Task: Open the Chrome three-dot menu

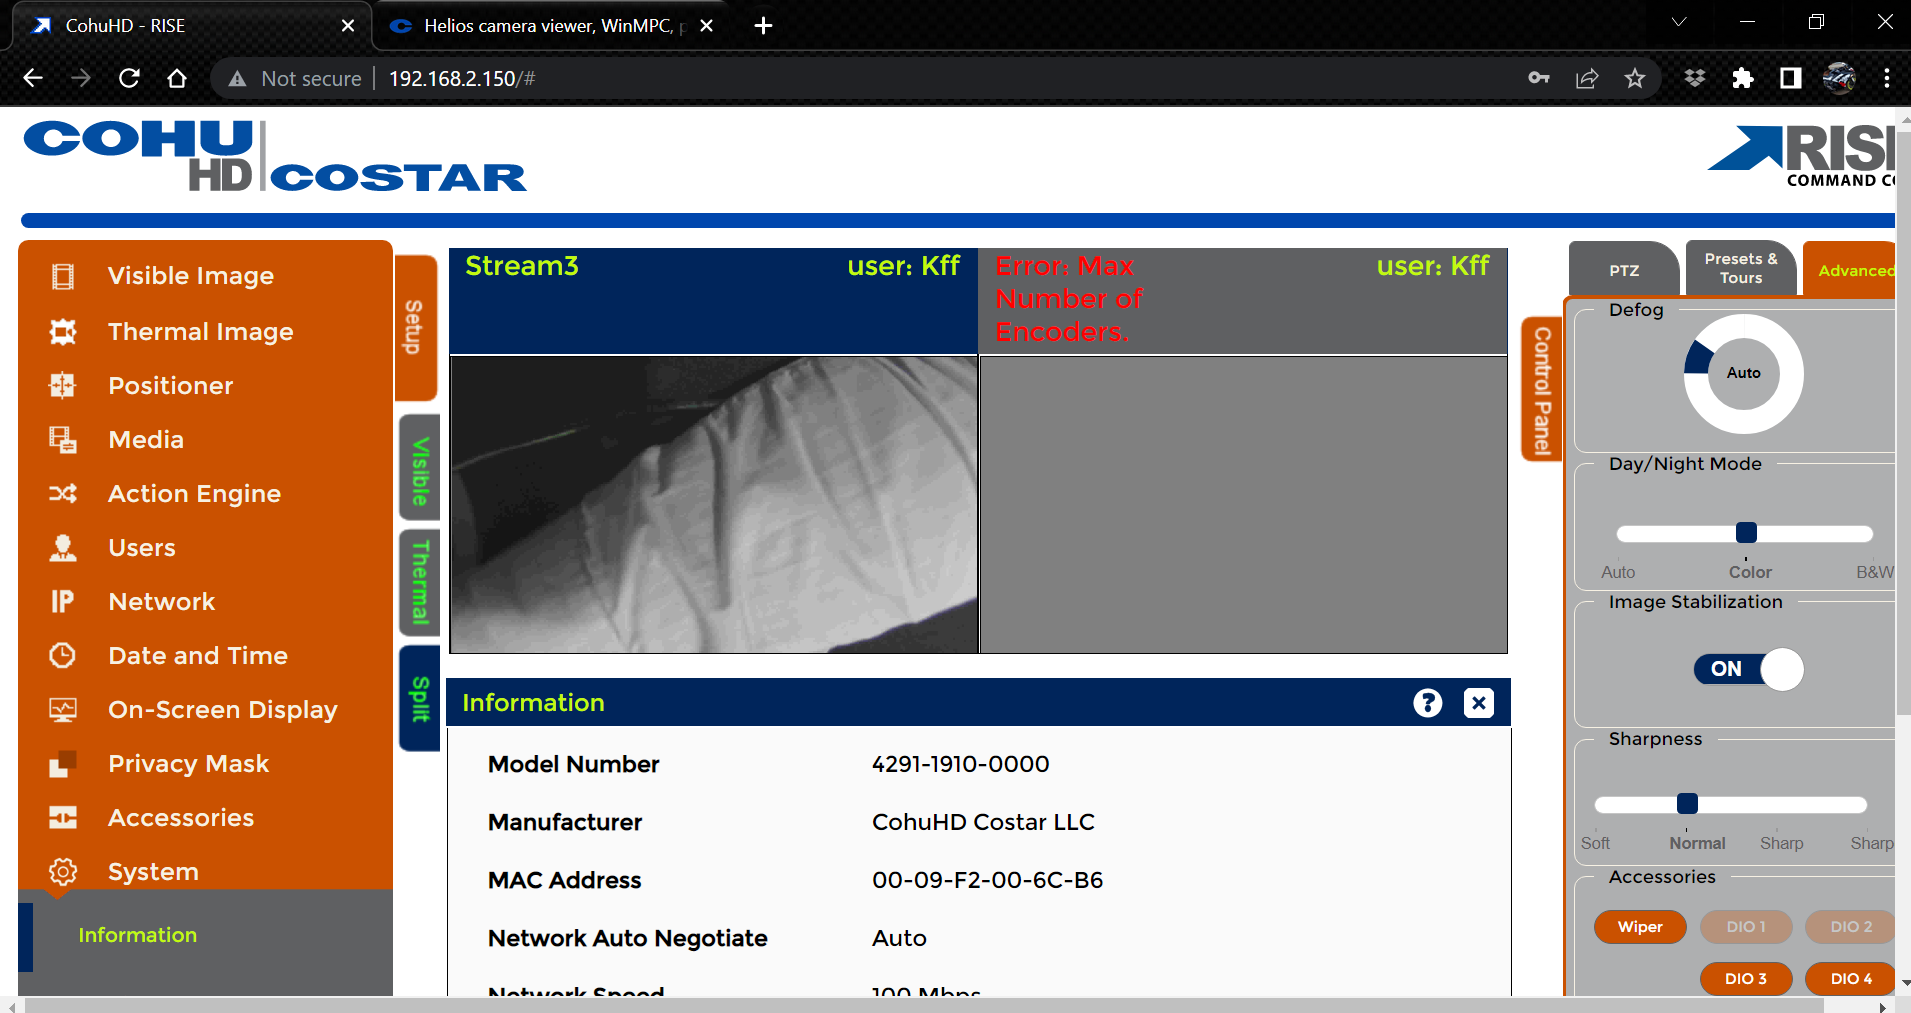Action: pyautogui.click(x=1887, y=78)
